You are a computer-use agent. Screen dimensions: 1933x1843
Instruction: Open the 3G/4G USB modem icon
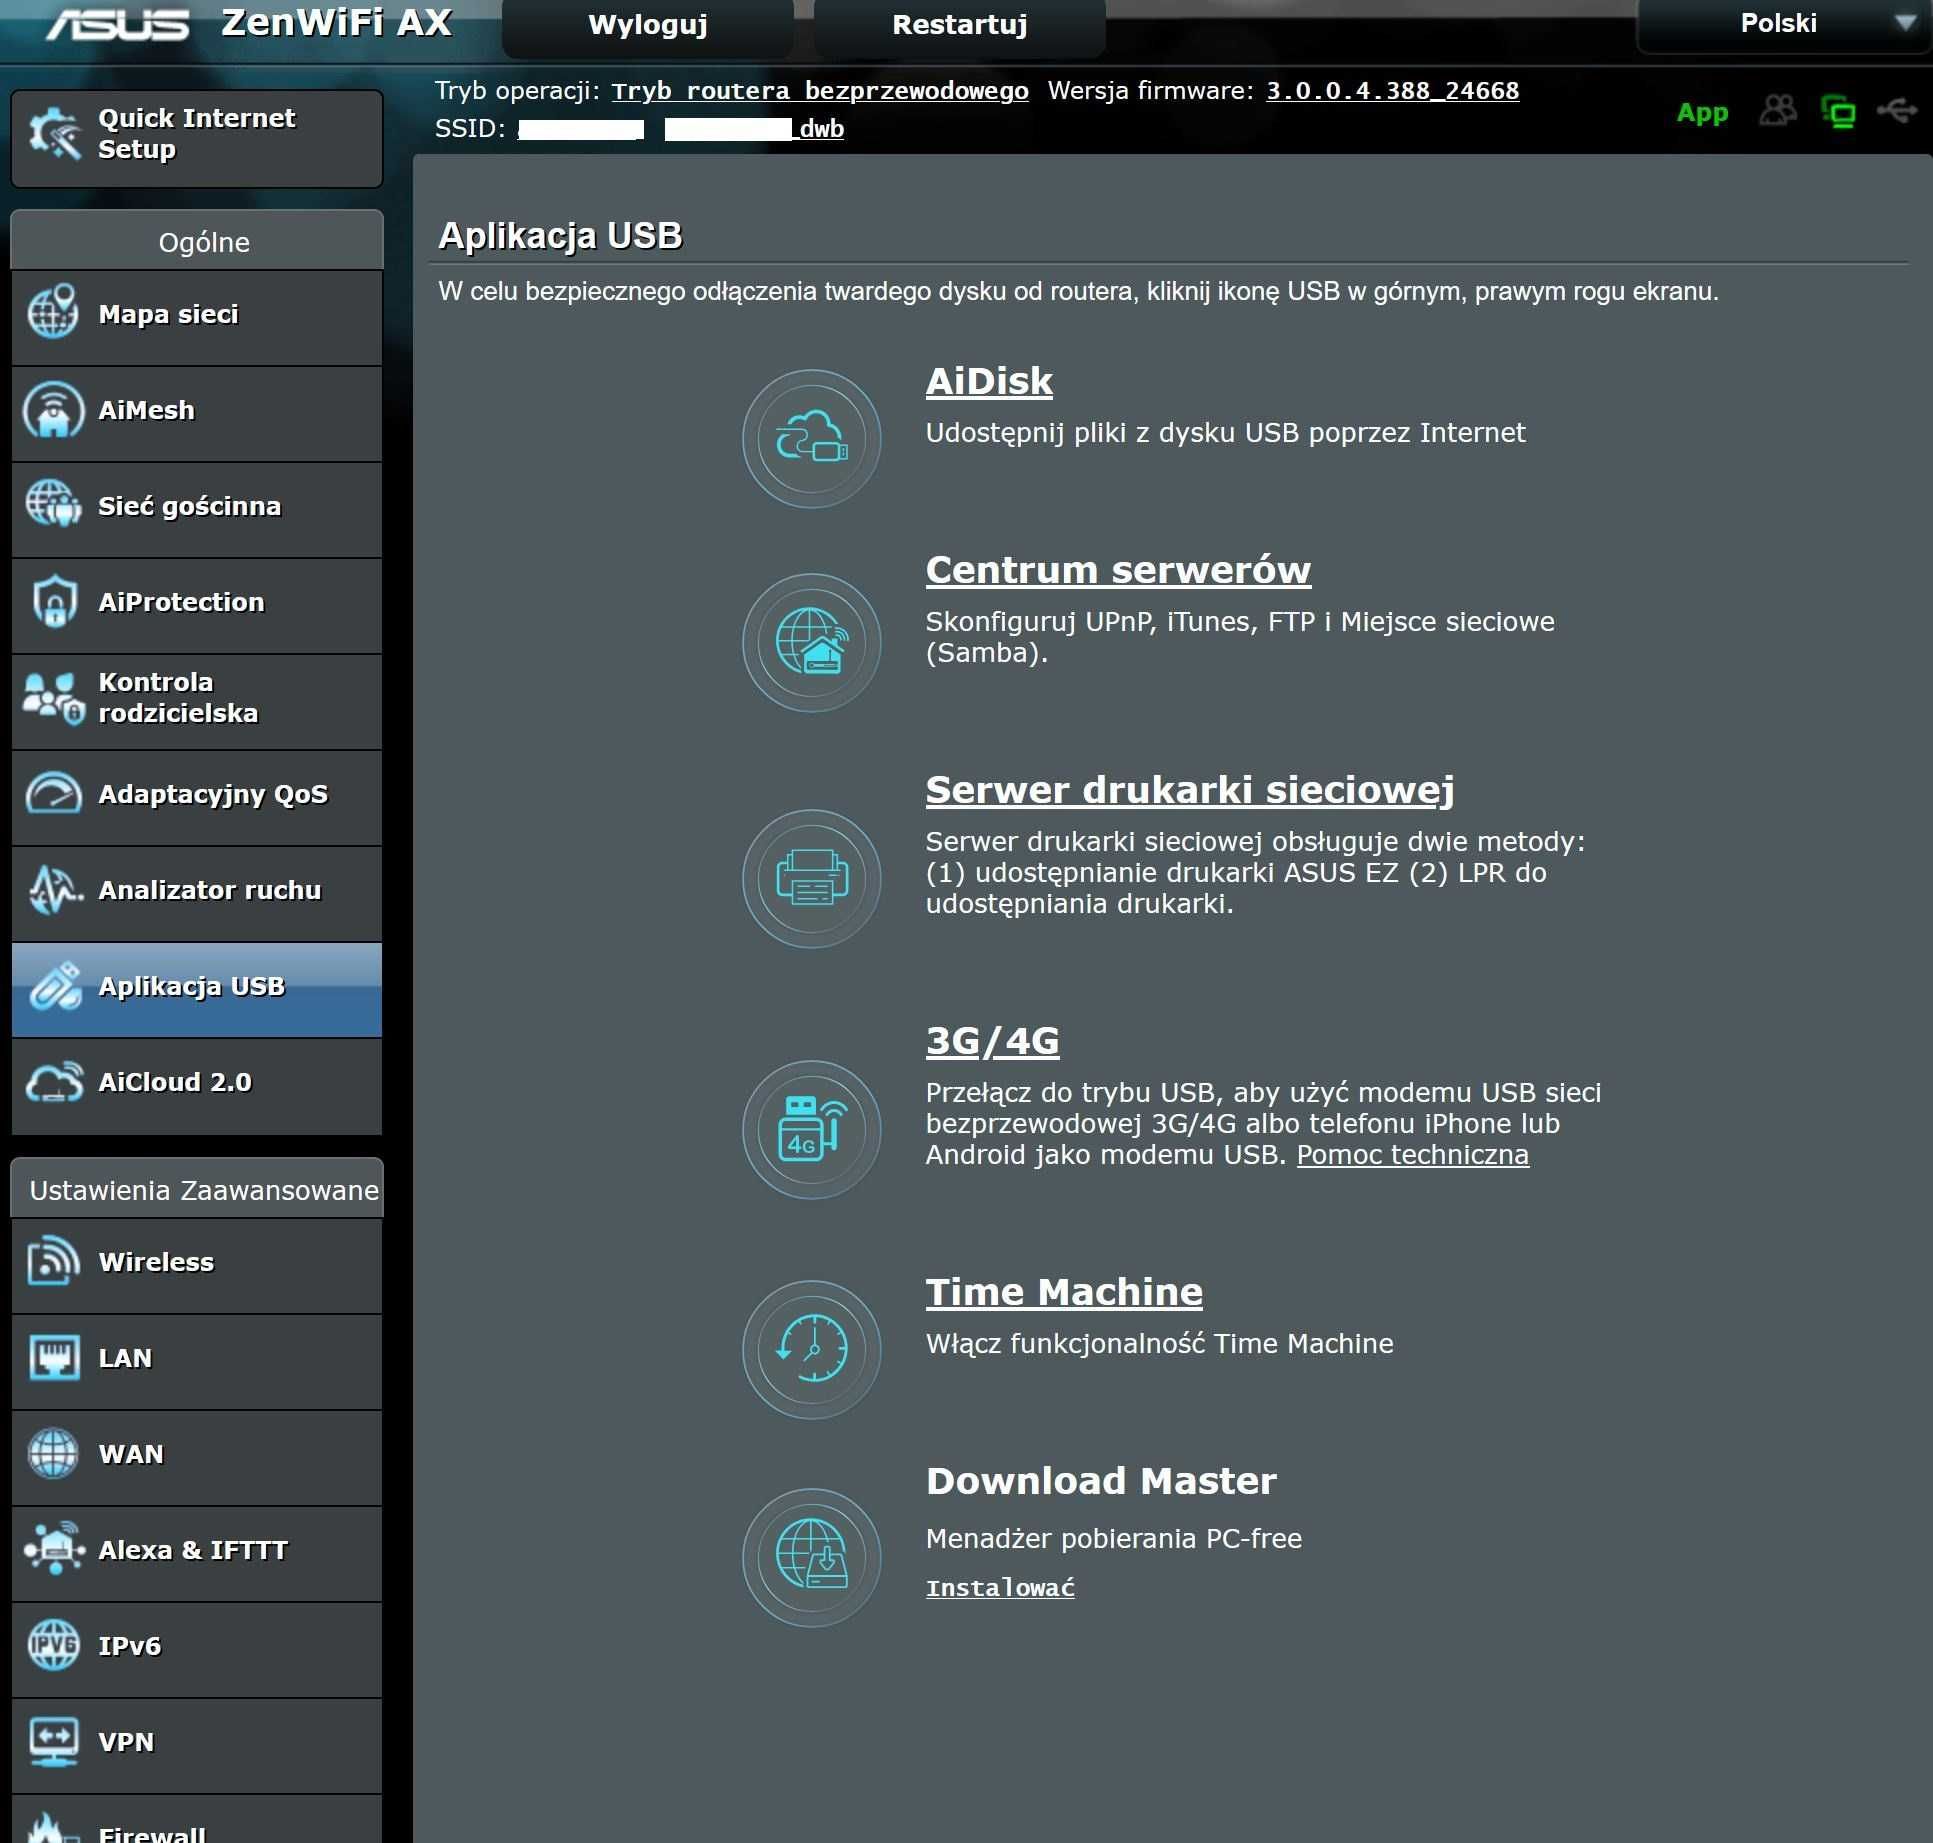point(811,1129)
